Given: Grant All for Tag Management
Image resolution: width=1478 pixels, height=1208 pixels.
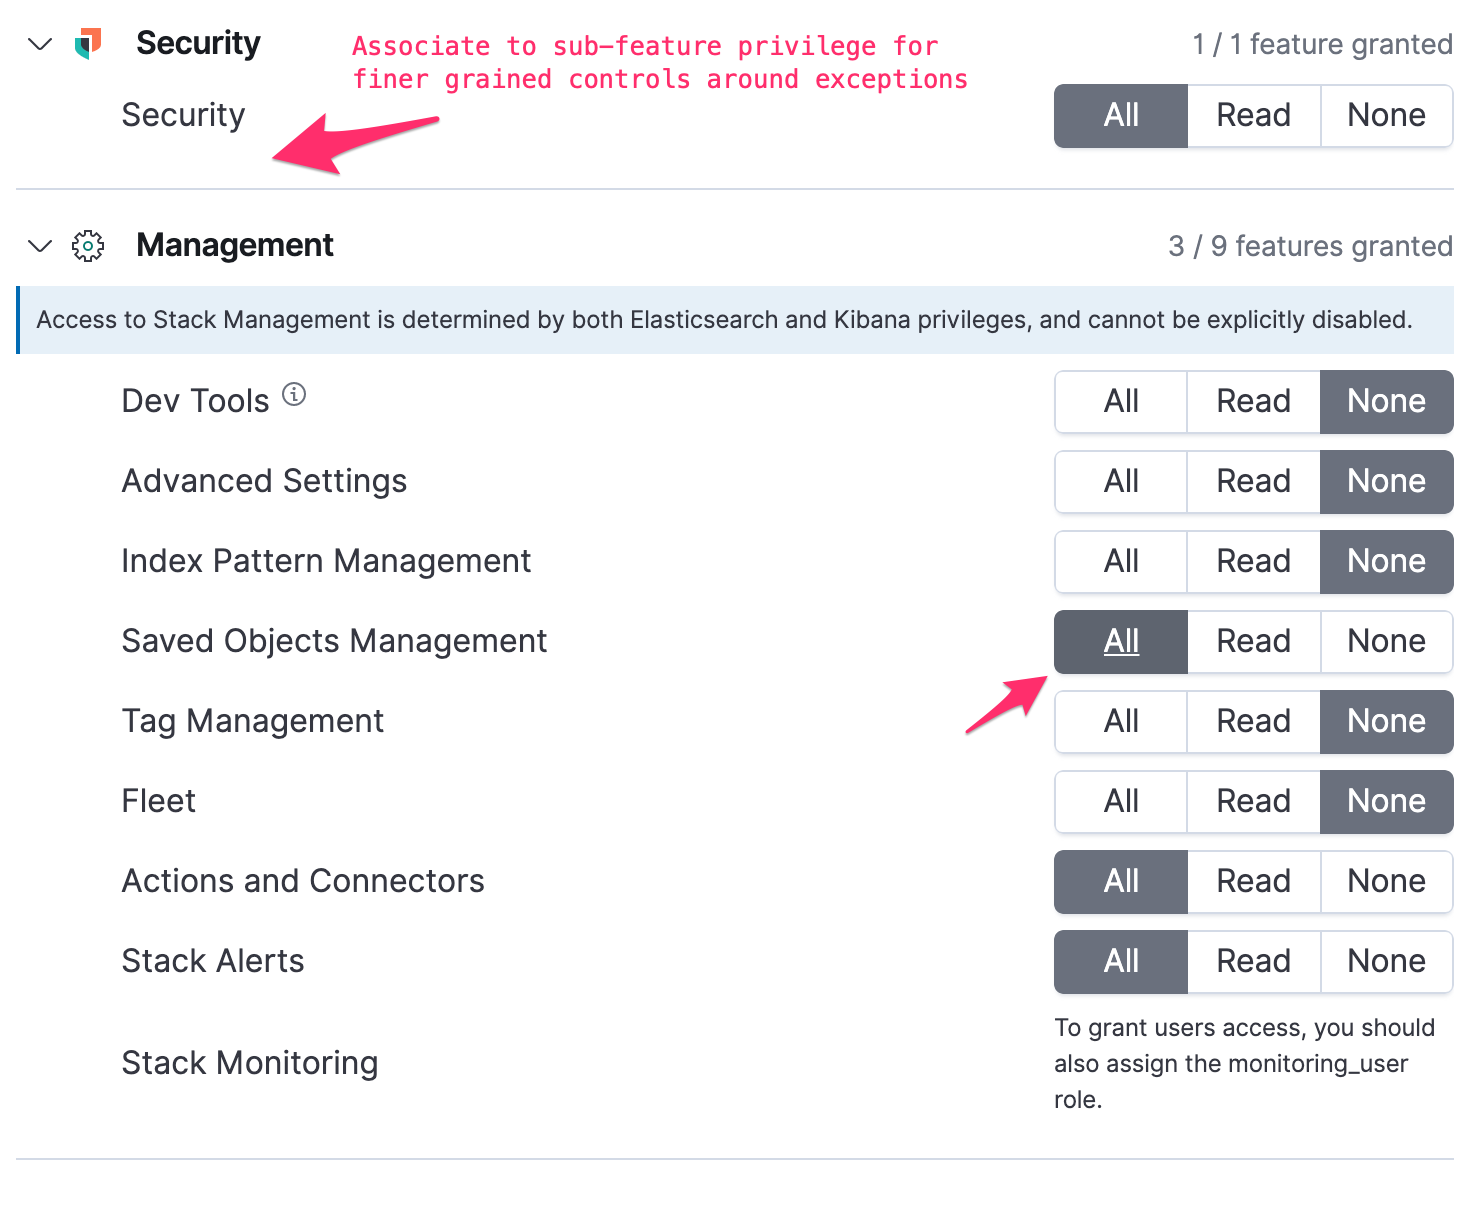Looking at the screenshot, I should coord(1120,721).
